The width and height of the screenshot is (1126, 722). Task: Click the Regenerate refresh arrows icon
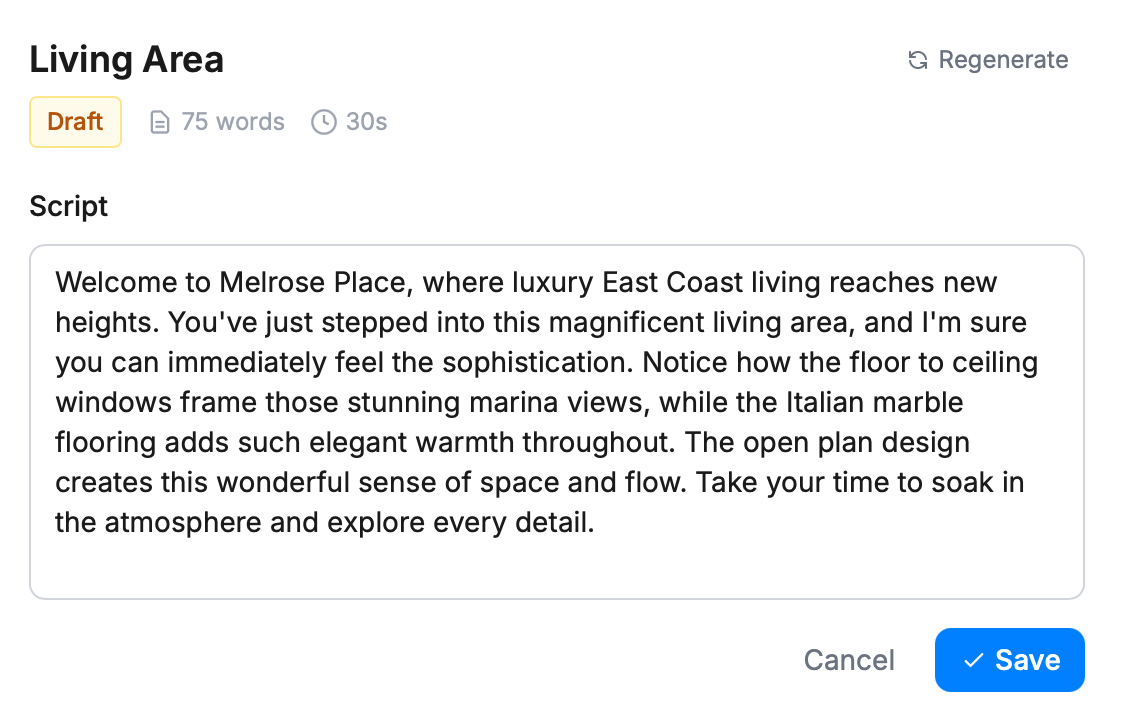tap(917, 61)
